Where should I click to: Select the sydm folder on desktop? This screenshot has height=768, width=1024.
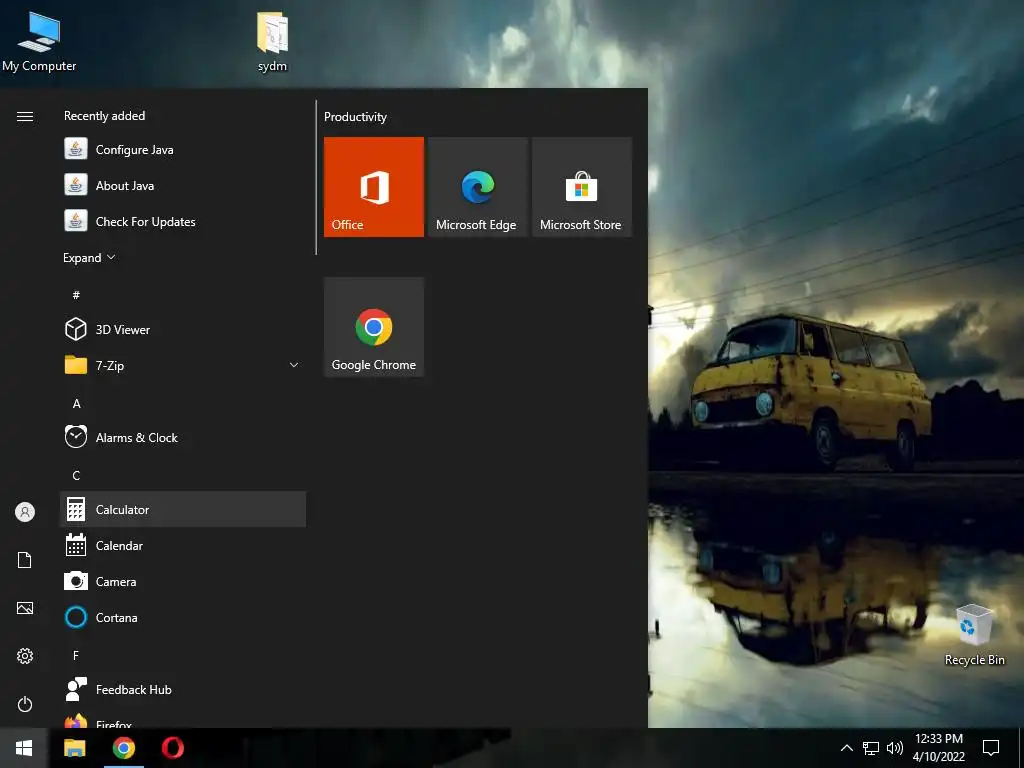tap(272, 42)
